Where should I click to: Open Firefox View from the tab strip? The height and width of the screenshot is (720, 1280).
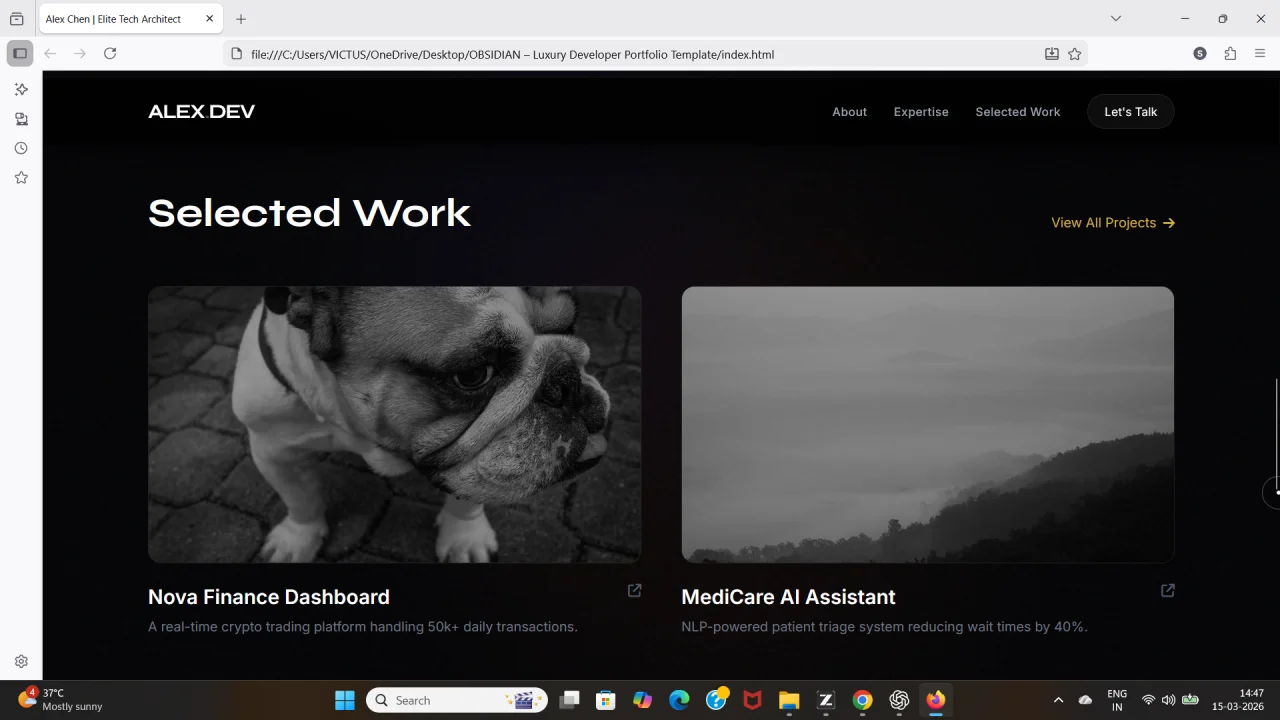click(x=17, y=19)
